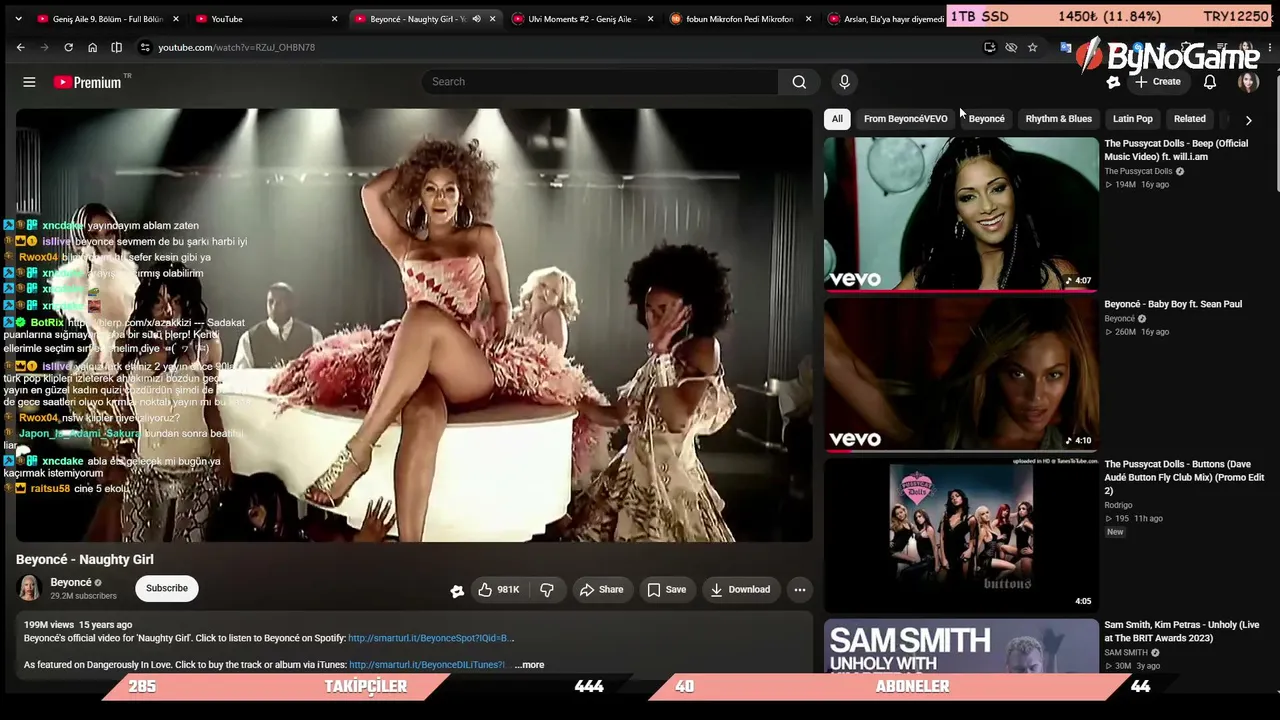This screenshot has width=1280, height=720.
Task: Click the install/cast icon in address bar
Action: pyautogui.click(x=989, y=47)
